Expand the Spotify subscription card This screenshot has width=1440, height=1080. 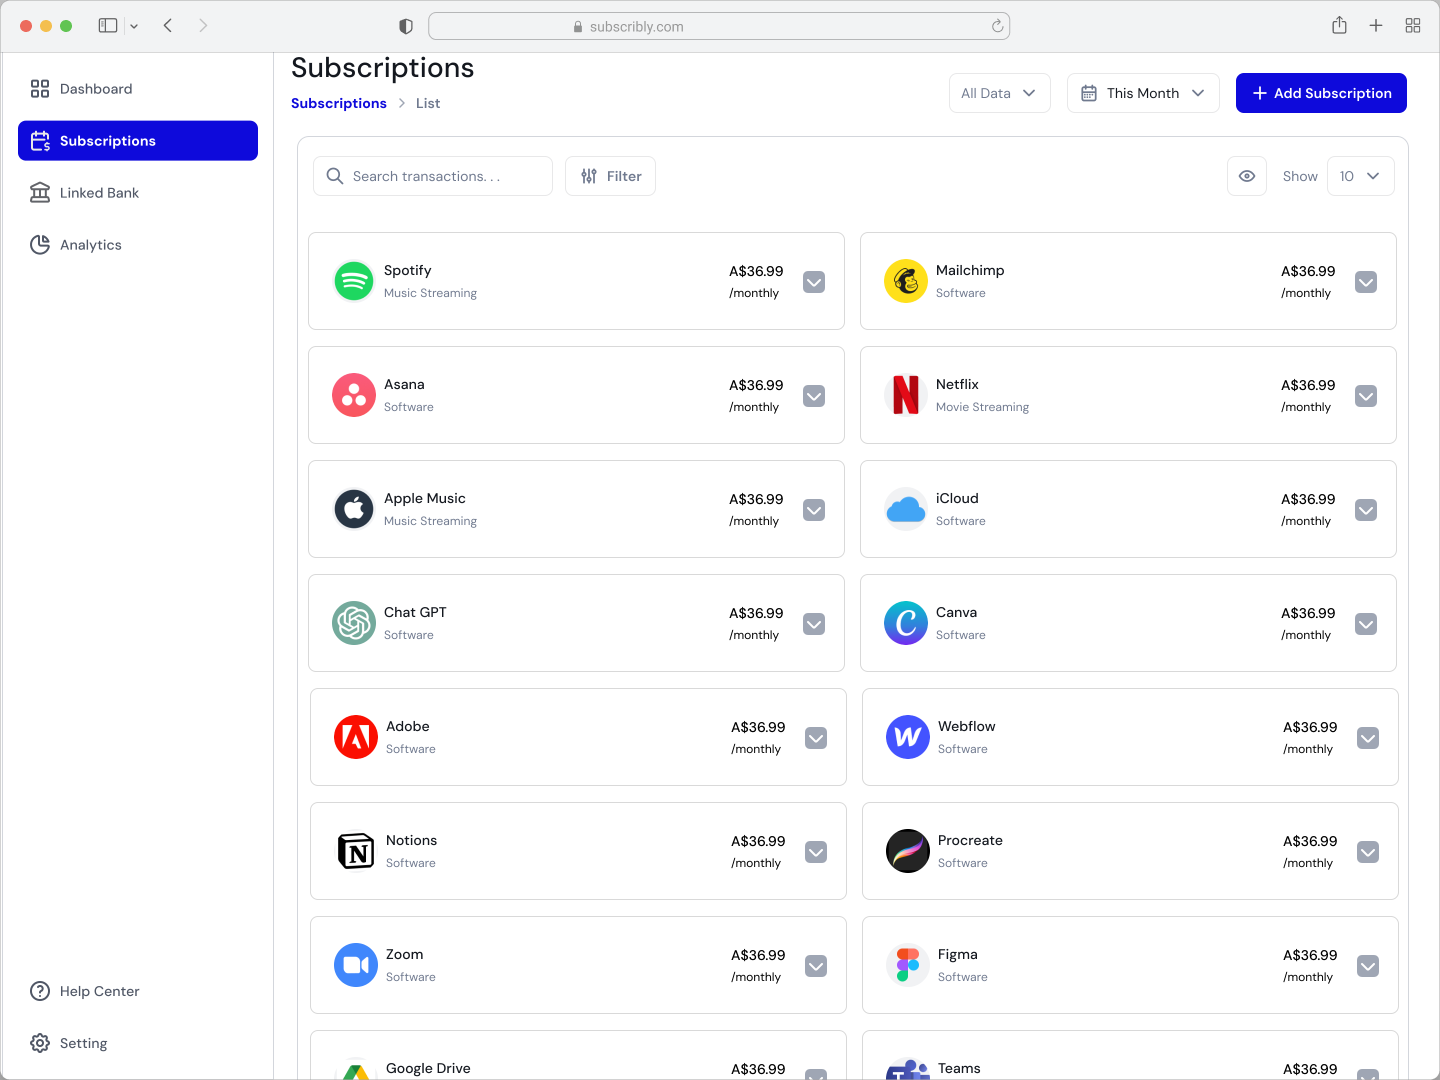pos(814,282)
